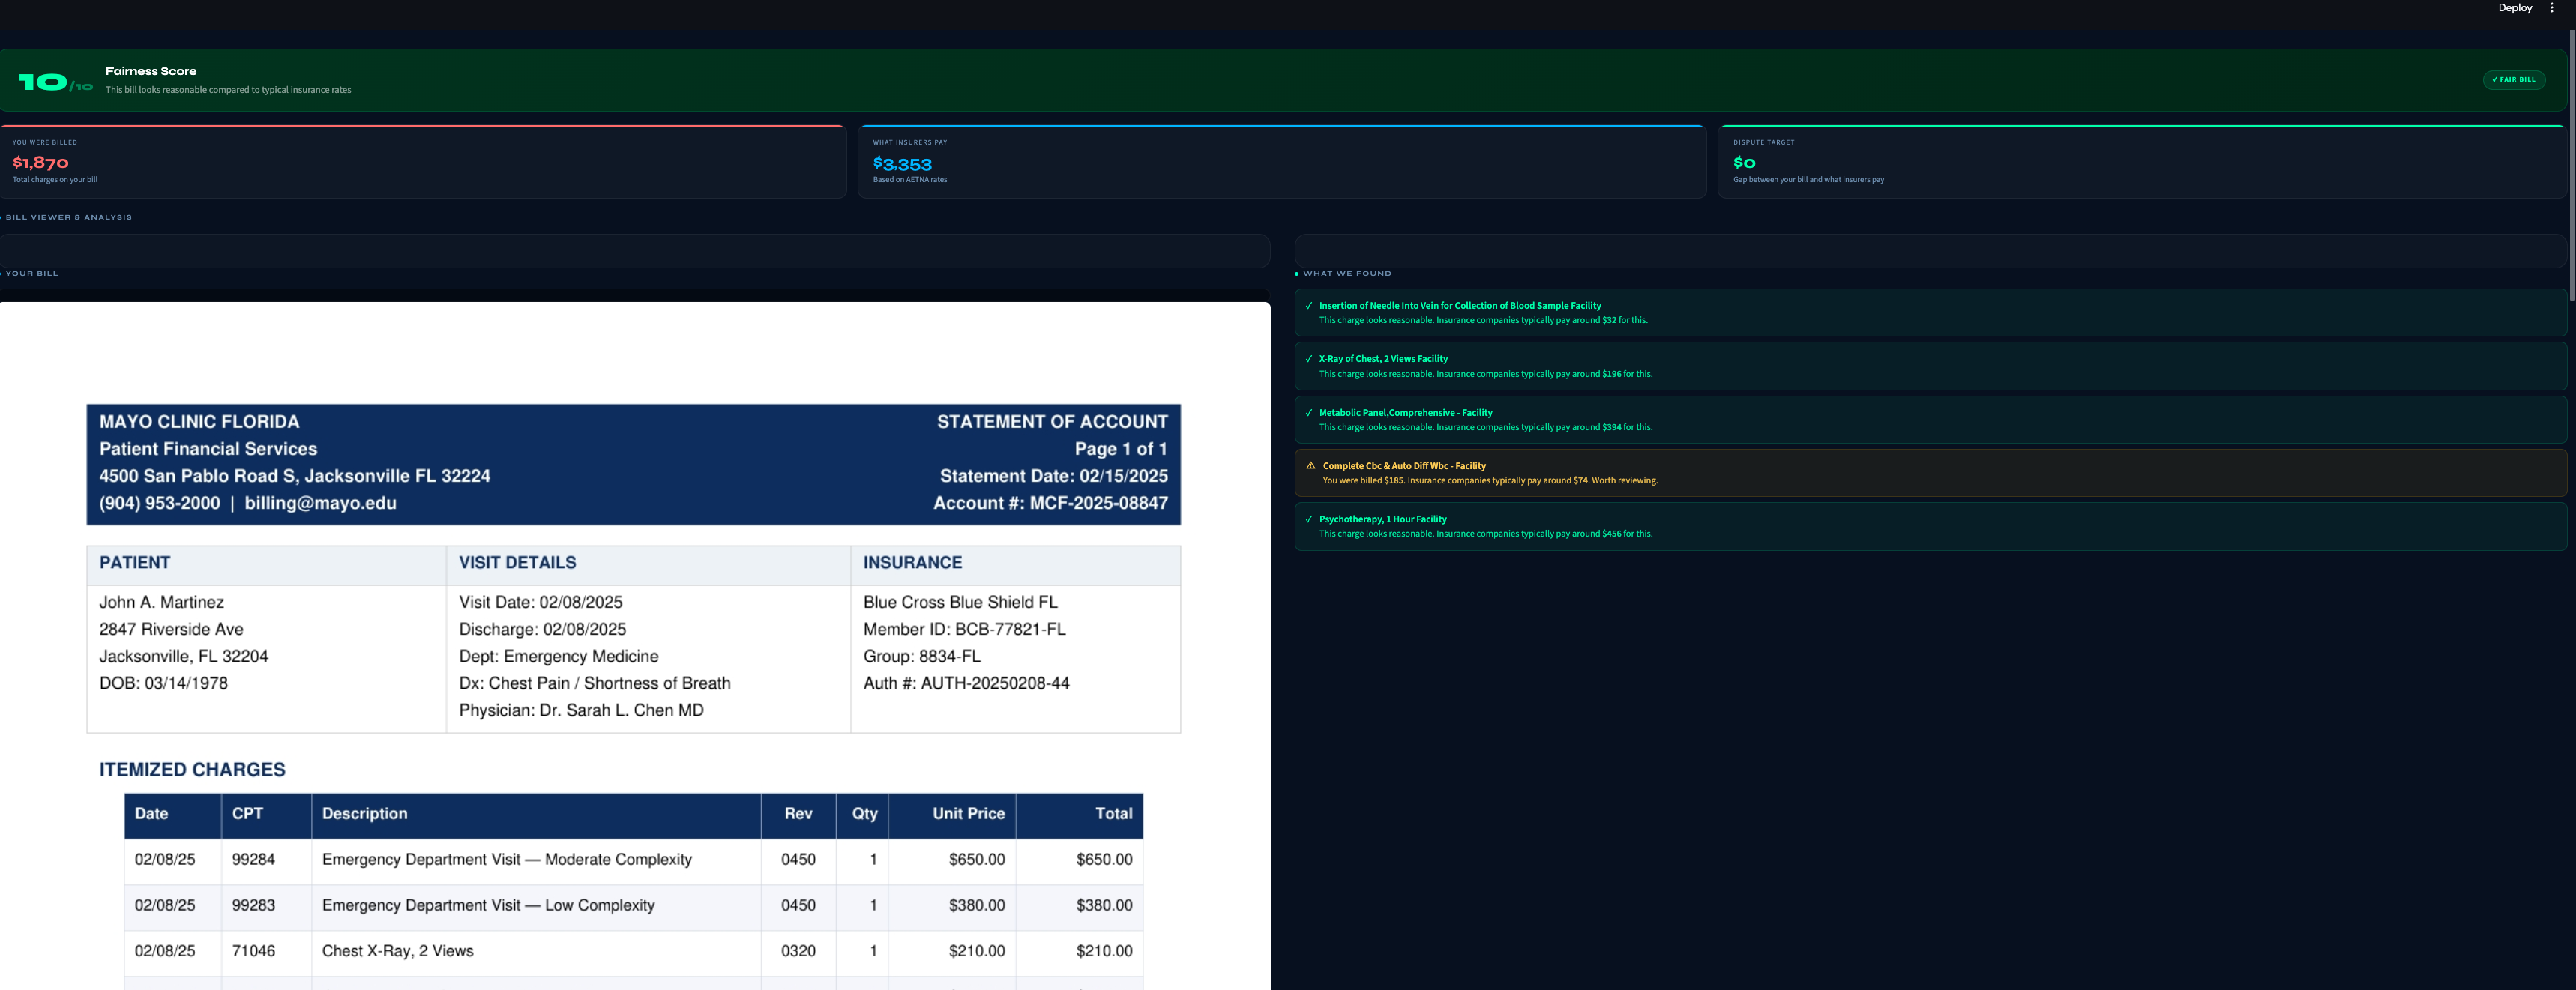2576x990 pixels.
Task: Select the You Were Billed $1,870 card
Action: (422, 162)
